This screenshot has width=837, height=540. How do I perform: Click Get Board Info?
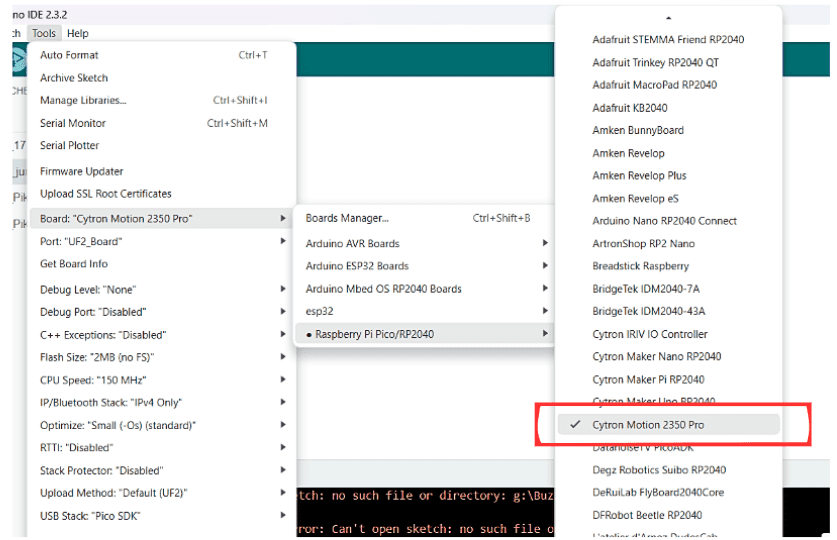pyautogui.click(x=74, y=264)
